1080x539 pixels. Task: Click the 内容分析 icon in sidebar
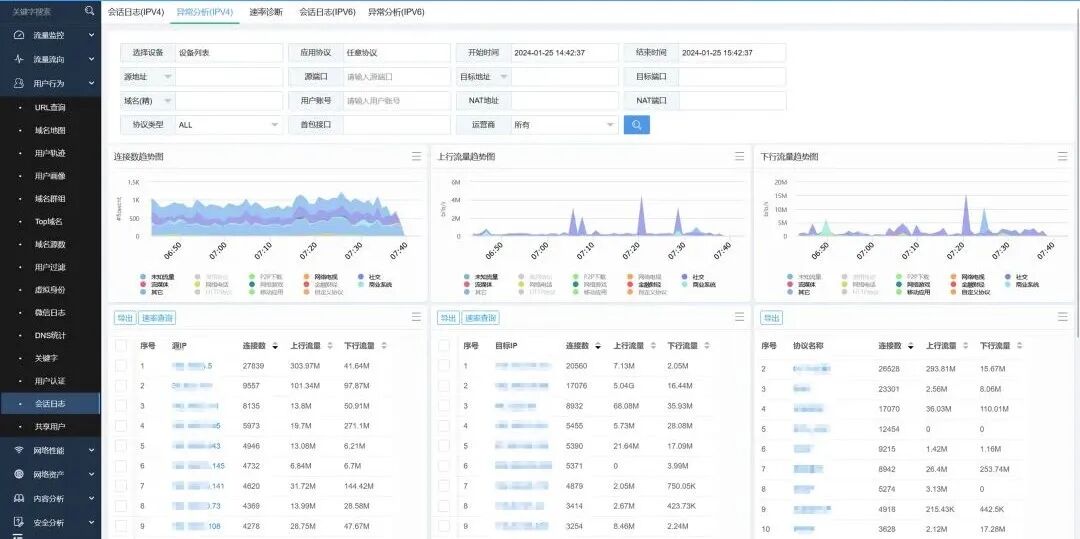point(19,498)
